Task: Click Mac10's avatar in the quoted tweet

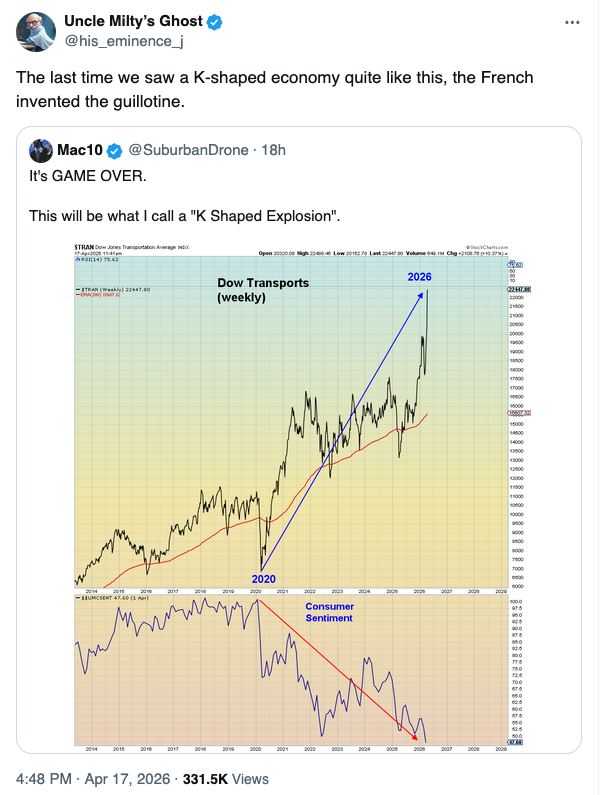Action: 41,150
